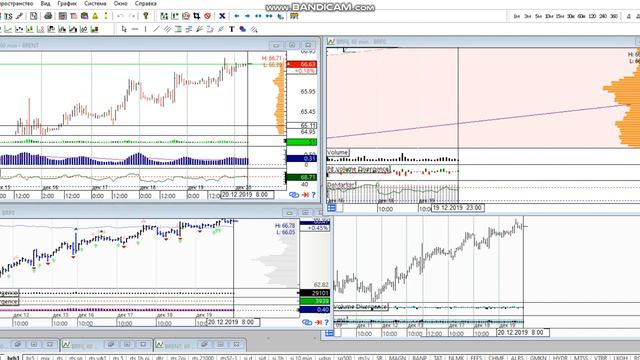Click the question mark in bottom-left chart
This screenshot has height=360, width=640.
326,322
